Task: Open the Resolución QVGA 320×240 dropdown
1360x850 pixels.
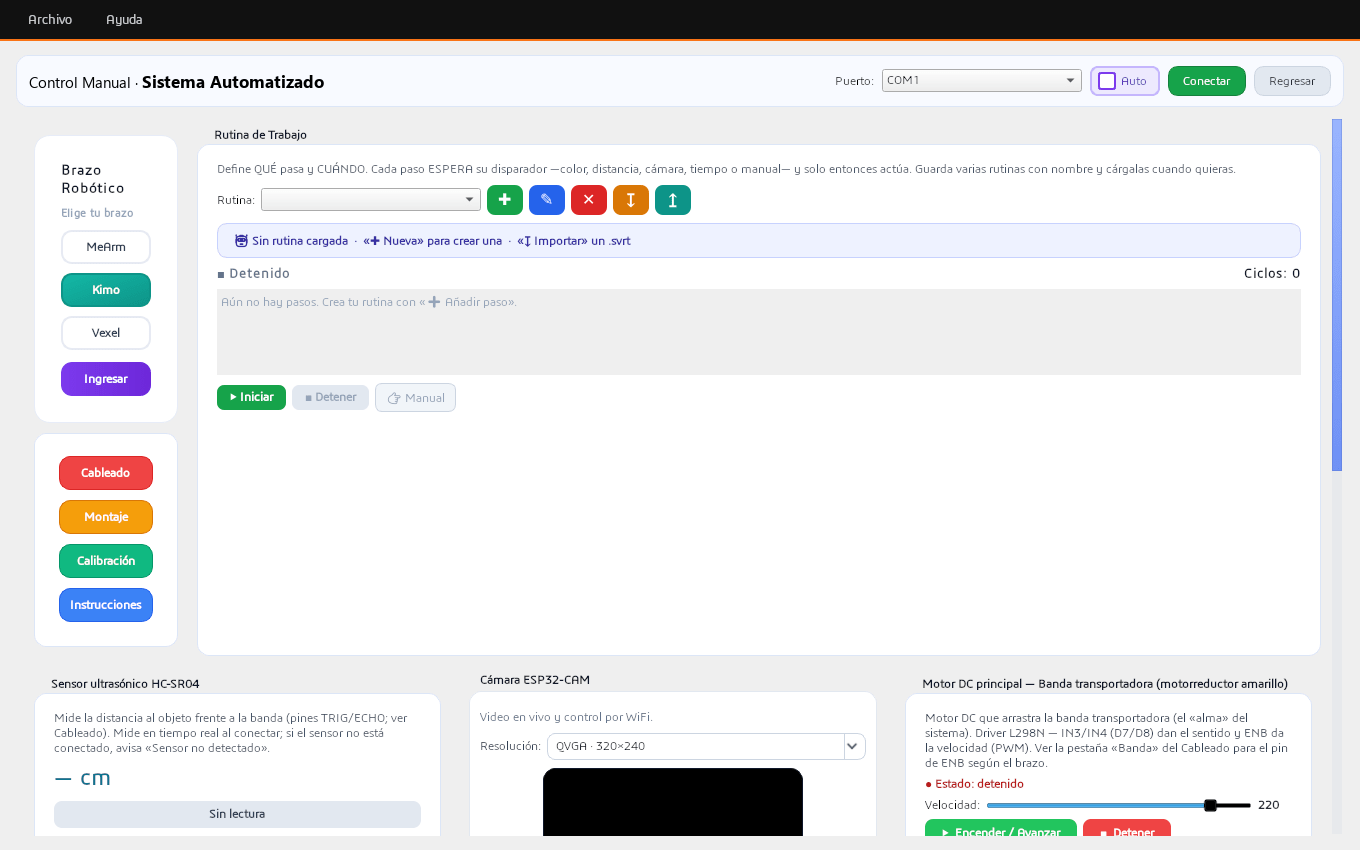Action: point(706,746)
